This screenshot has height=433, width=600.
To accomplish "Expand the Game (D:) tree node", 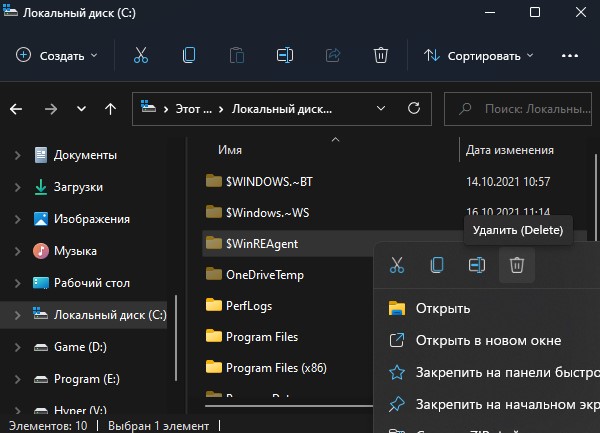I will tap(17, 347).
